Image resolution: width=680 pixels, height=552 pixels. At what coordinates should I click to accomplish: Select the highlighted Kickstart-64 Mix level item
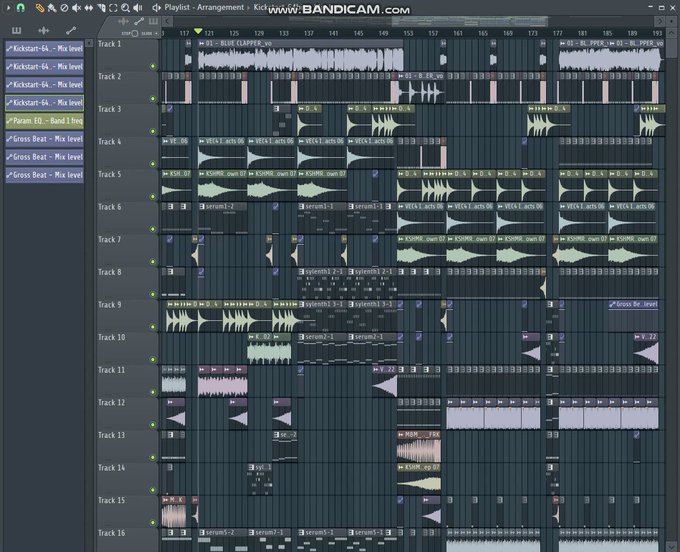(44, 103)
